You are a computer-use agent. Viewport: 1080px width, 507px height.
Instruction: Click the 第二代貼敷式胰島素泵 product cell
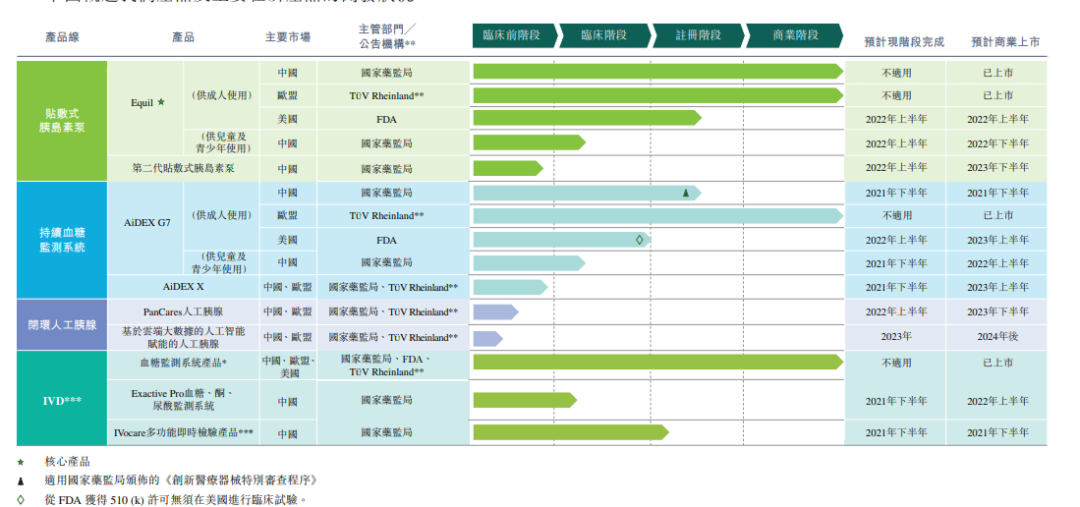(183, 168)
